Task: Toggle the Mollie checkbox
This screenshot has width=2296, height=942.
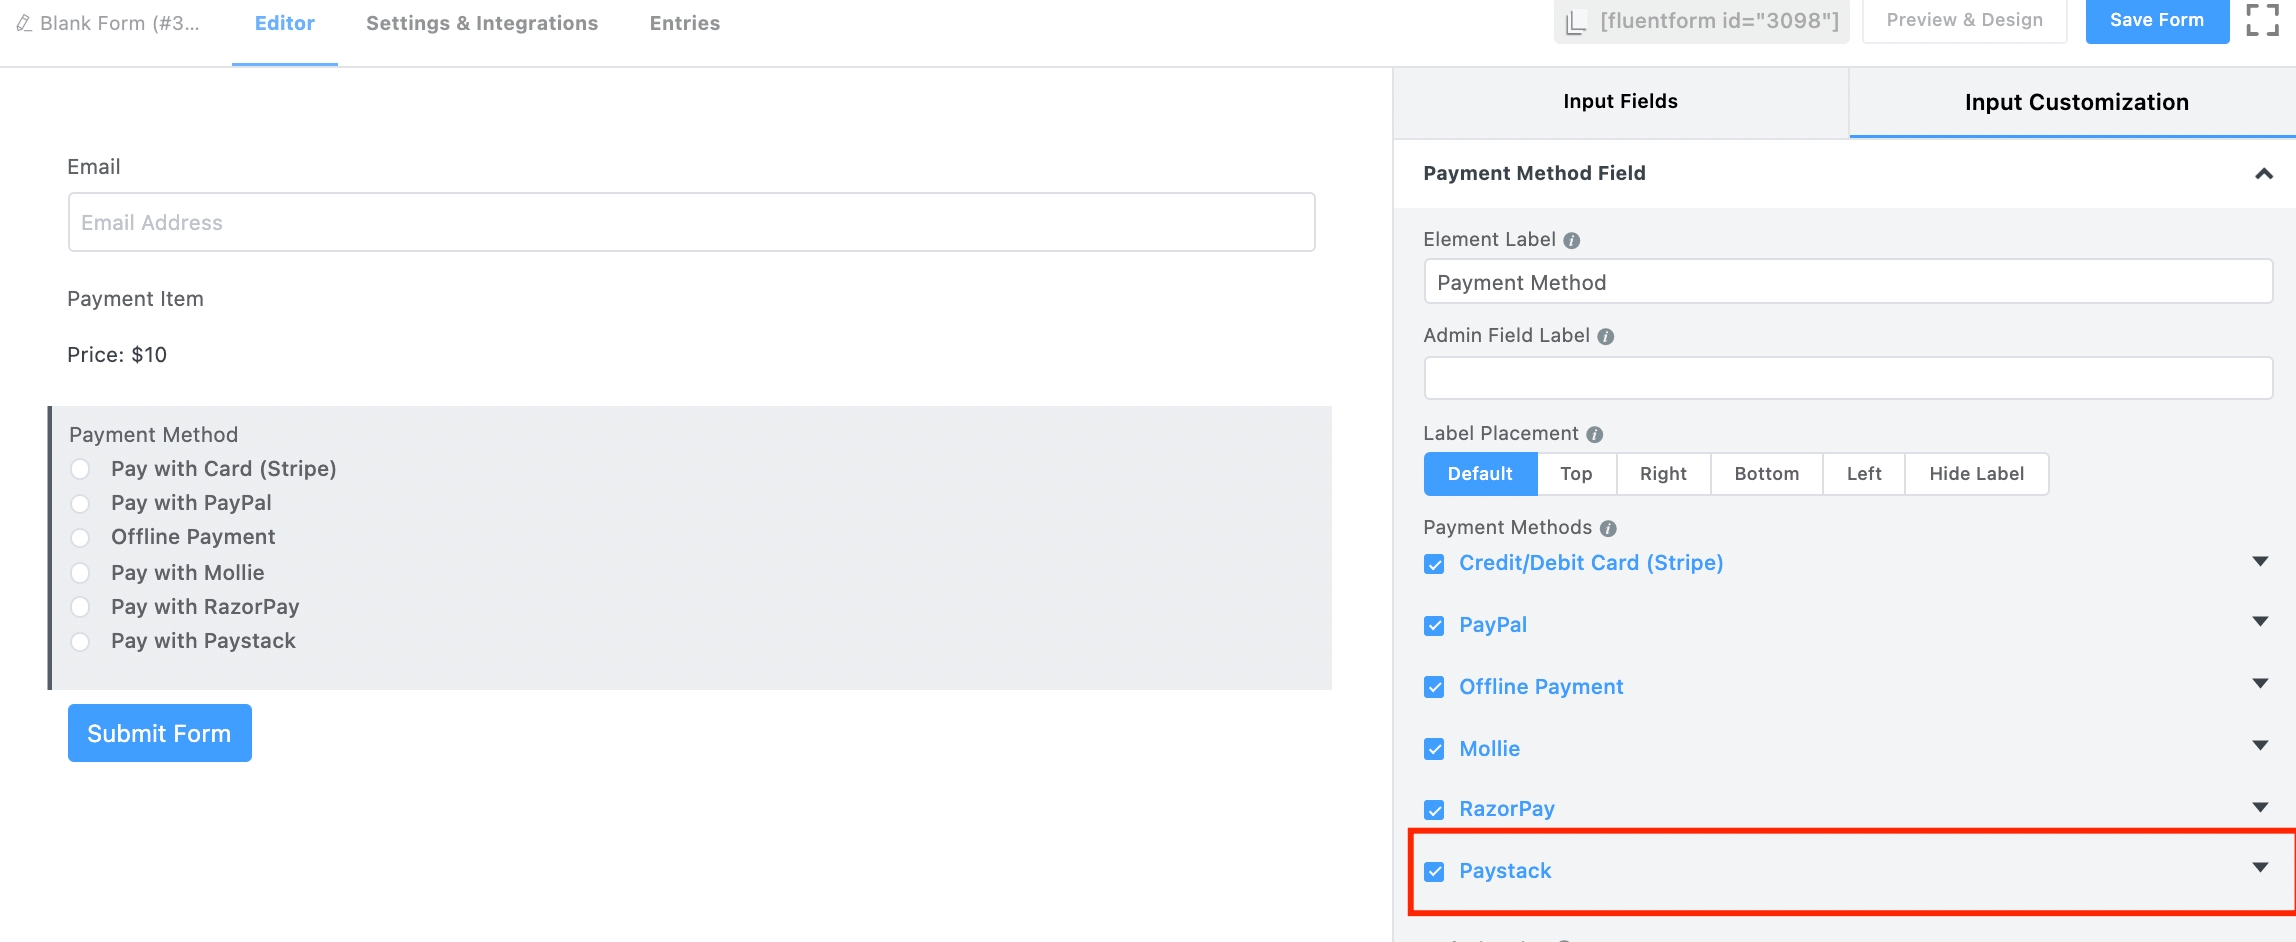Action: 1434,749
